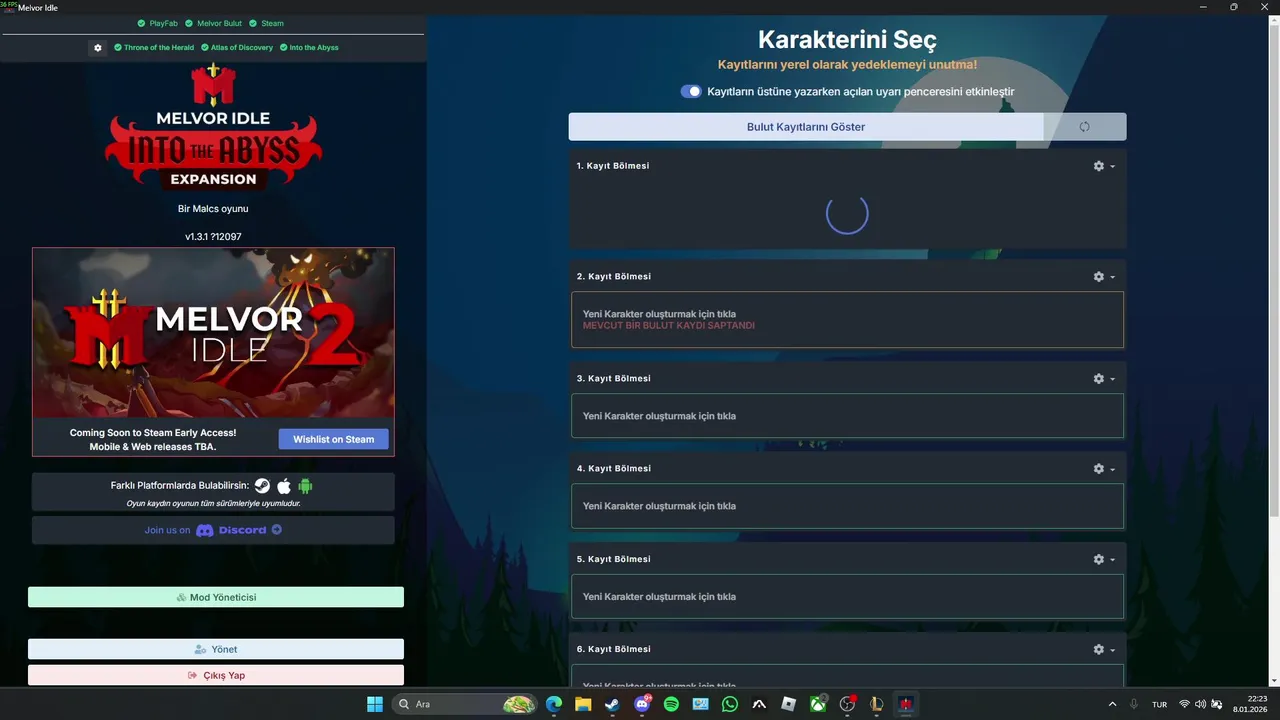
Task: Click the Yönet button
Action: [216, 649]
